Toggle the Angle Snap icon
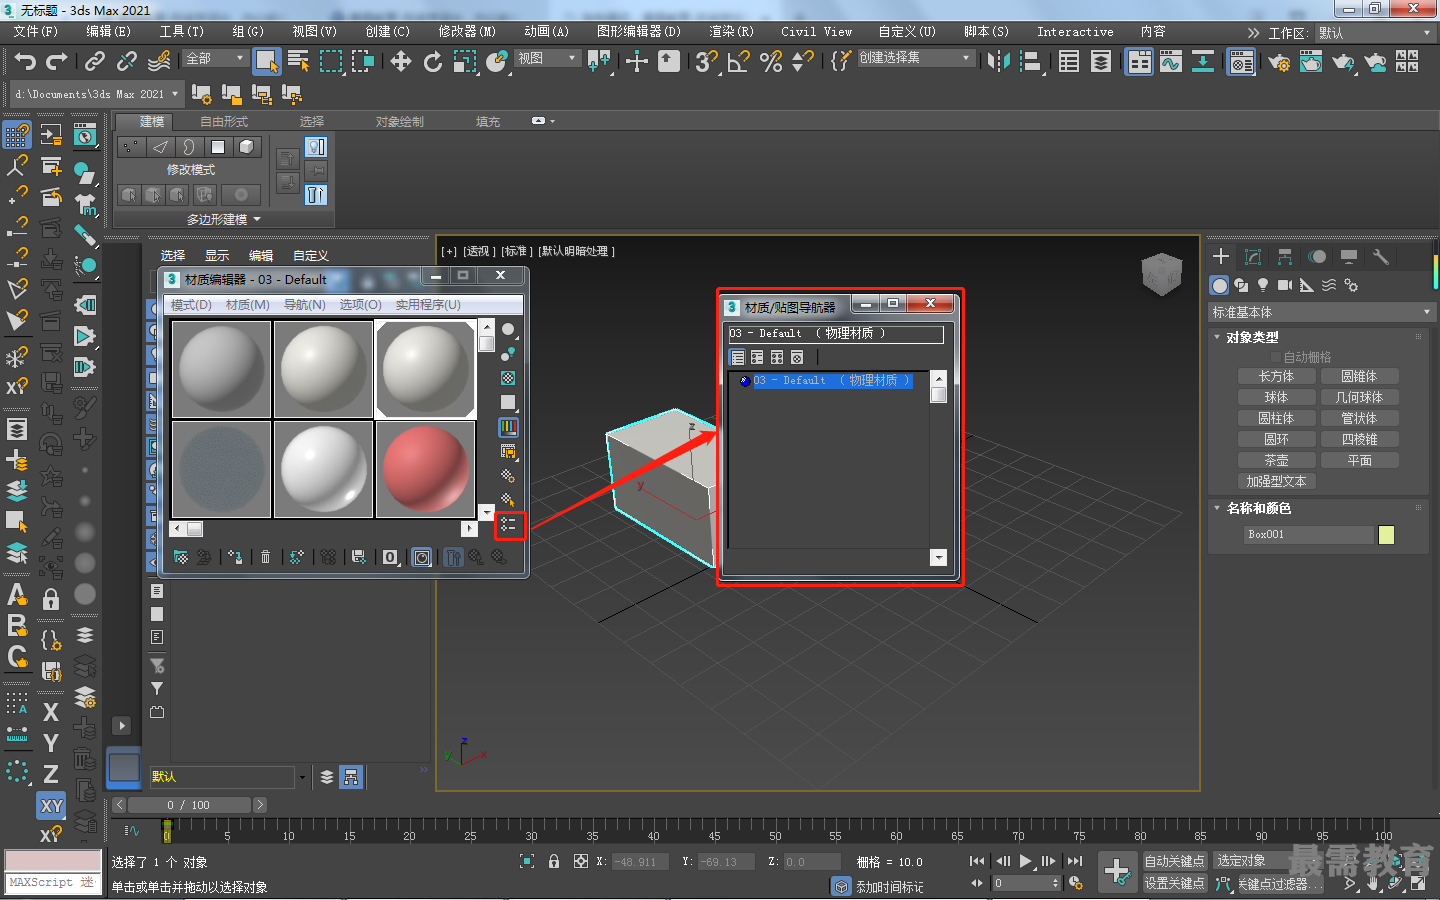This screenshot has height=900, width=1440. pyautogui.click(x=739, y=62)
